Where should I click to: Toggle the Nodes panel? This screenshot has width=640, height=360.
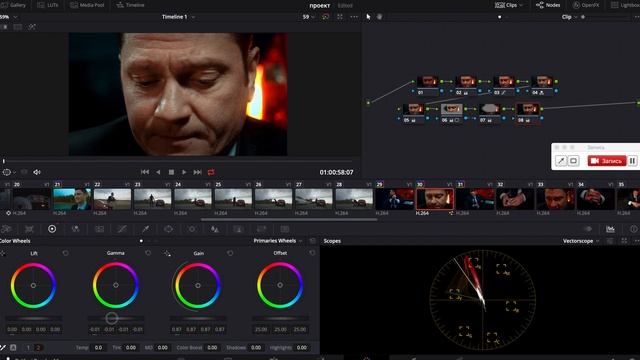point(548,5)
